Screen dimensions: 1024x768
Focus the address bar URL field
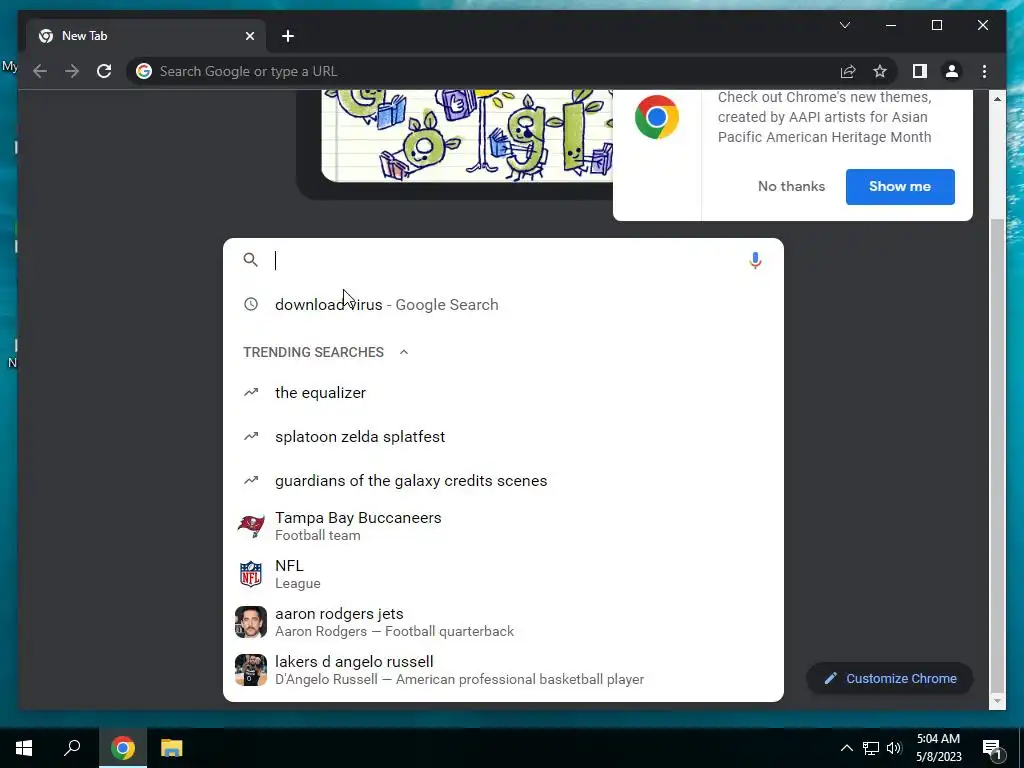point(483,71)
